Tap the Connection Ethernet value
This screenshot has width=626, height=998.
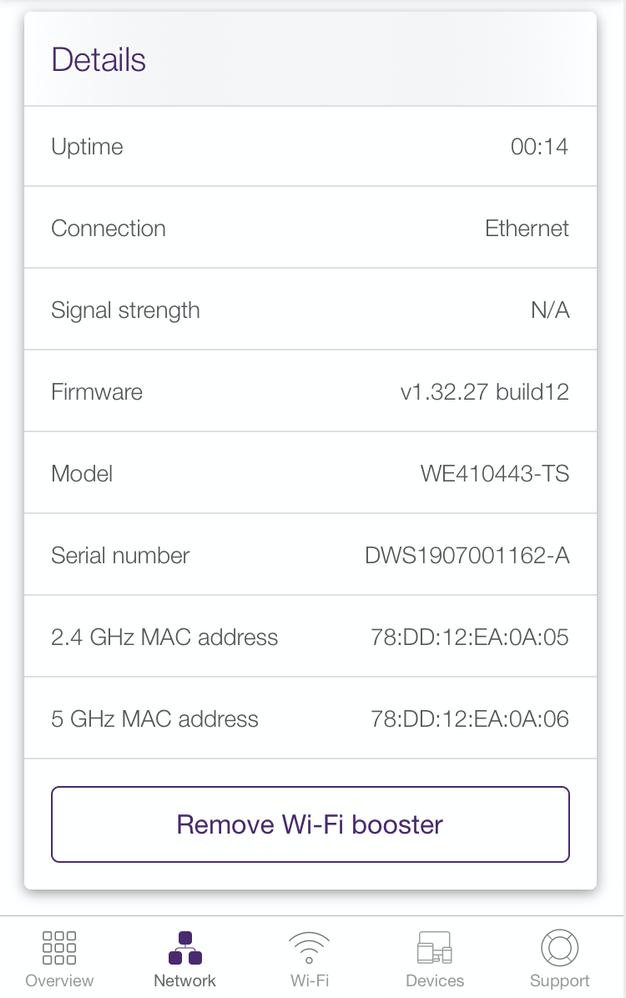point(527,228)
